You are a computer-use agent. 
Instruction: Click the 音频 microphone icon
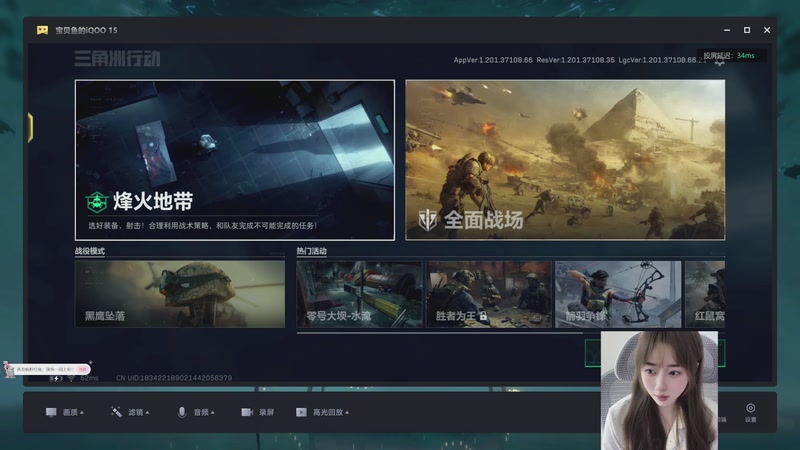182,412
